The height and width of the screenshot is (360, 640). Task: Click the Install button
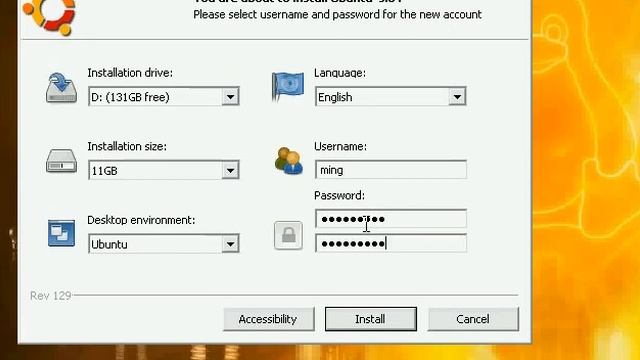point(371,319)
